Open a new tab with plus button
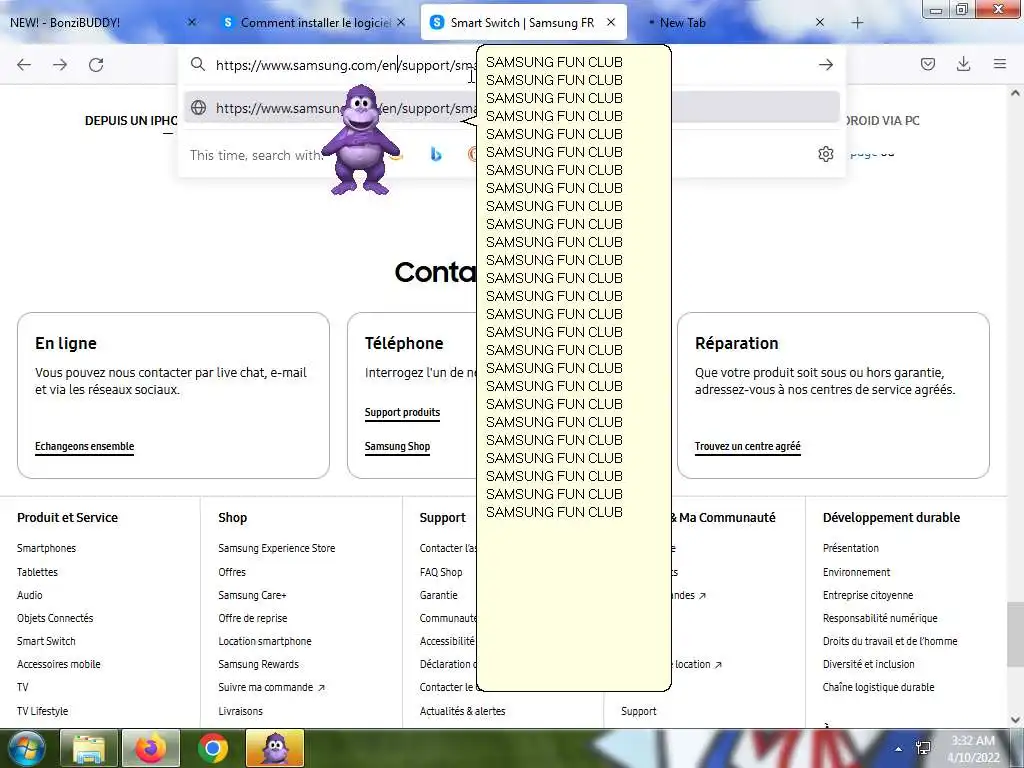 point(857,23)
